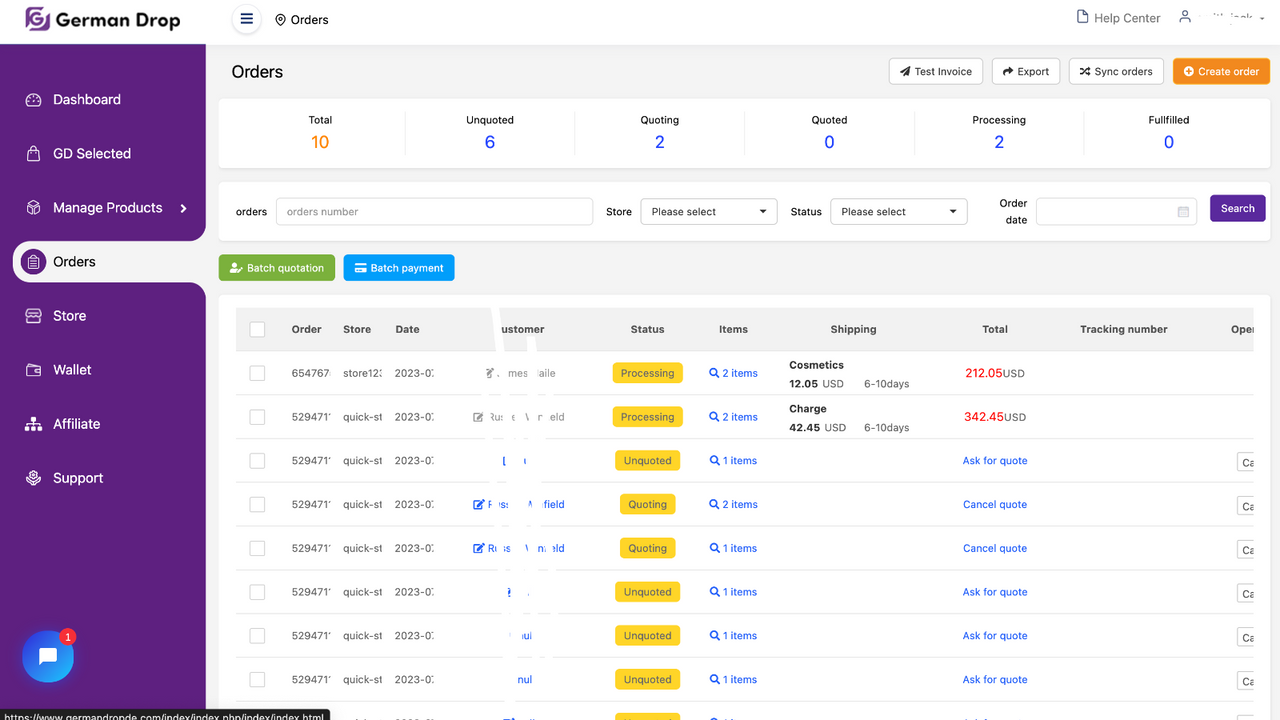Expand the Manage Products submenu arrow
Viewport: 1280px width, 720px height.
pyautogui.click(x=183, y=208)
